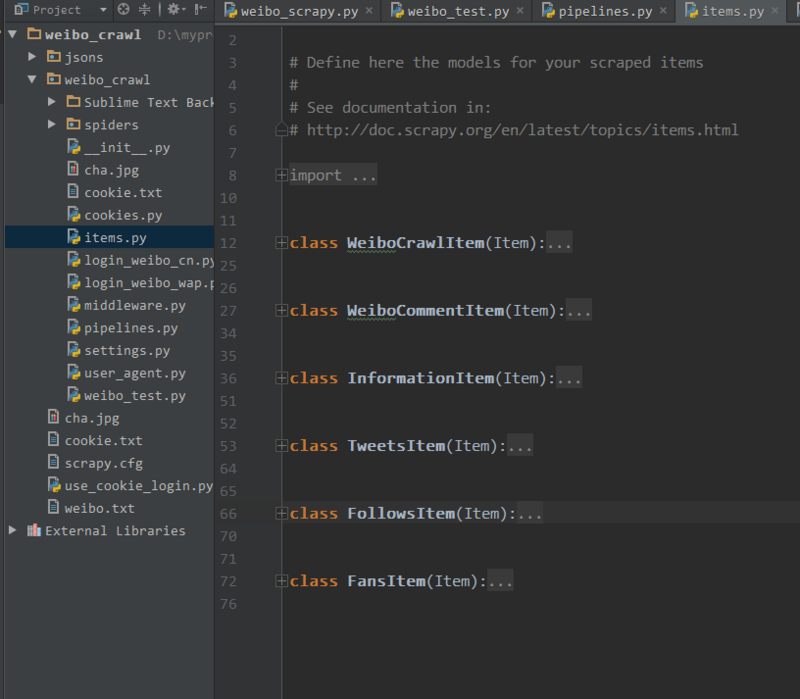Select weibo_test.py in project tree
This screenshot has width=800, height=699.
click(135, 396)
